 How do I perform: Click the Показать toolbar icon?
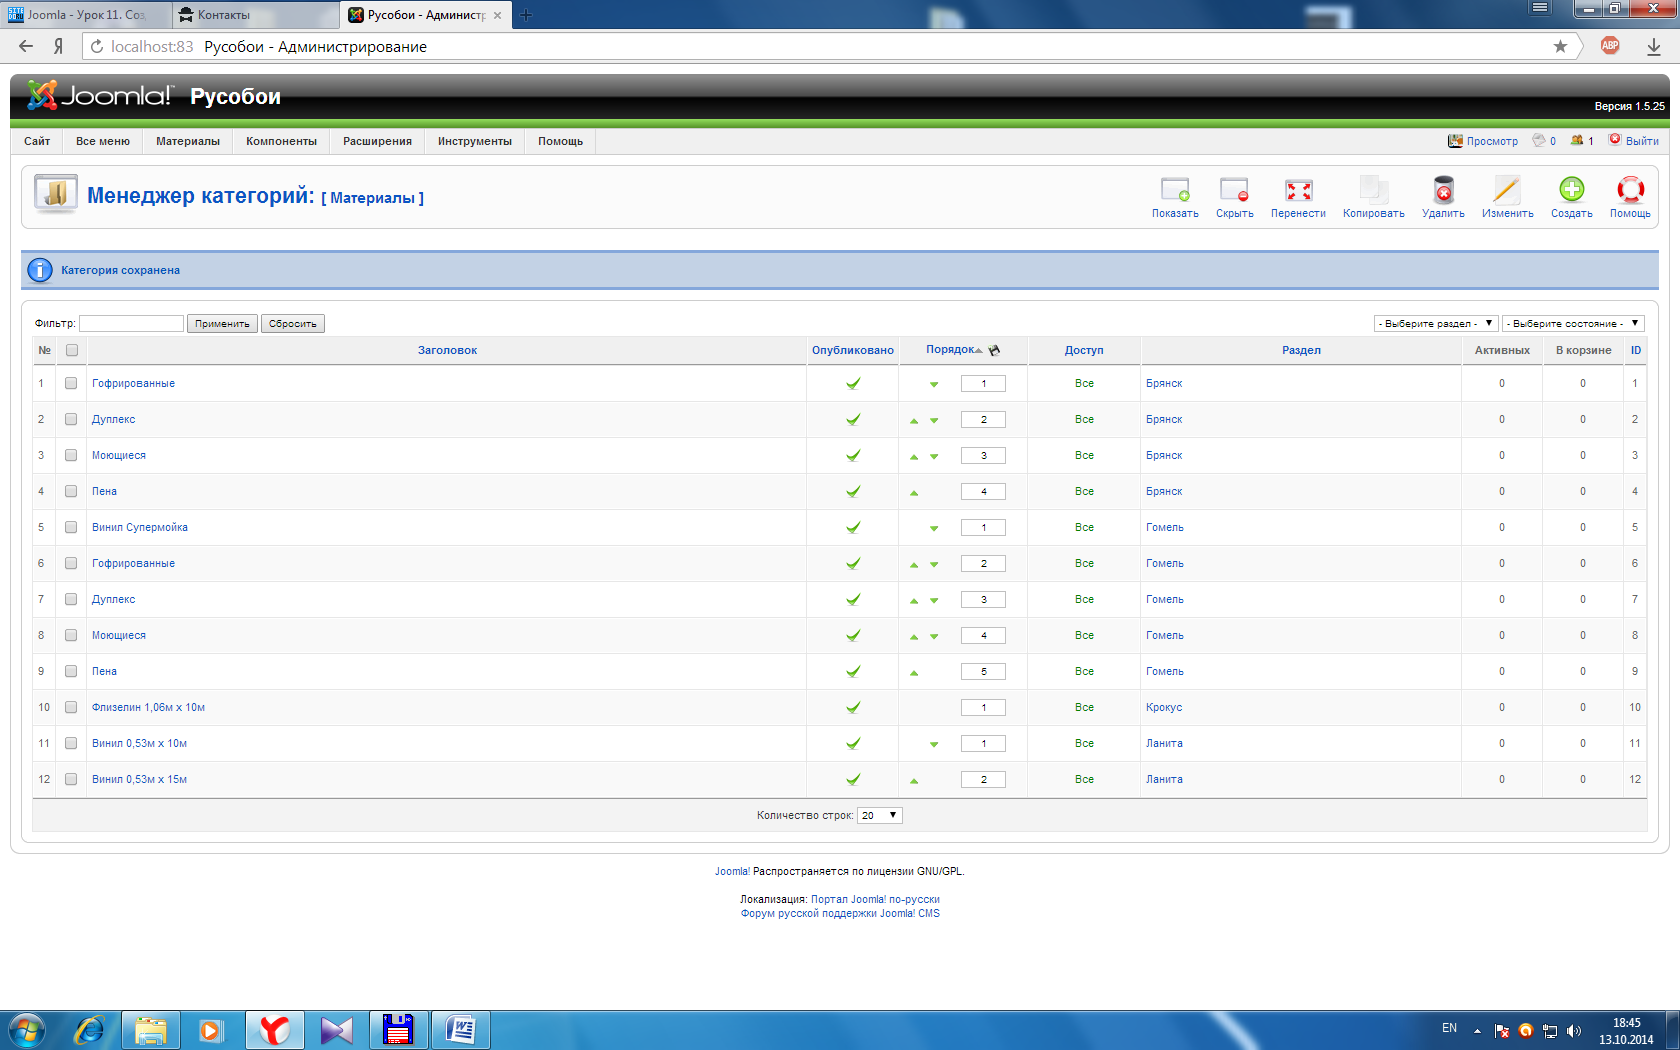(1174, 190)
